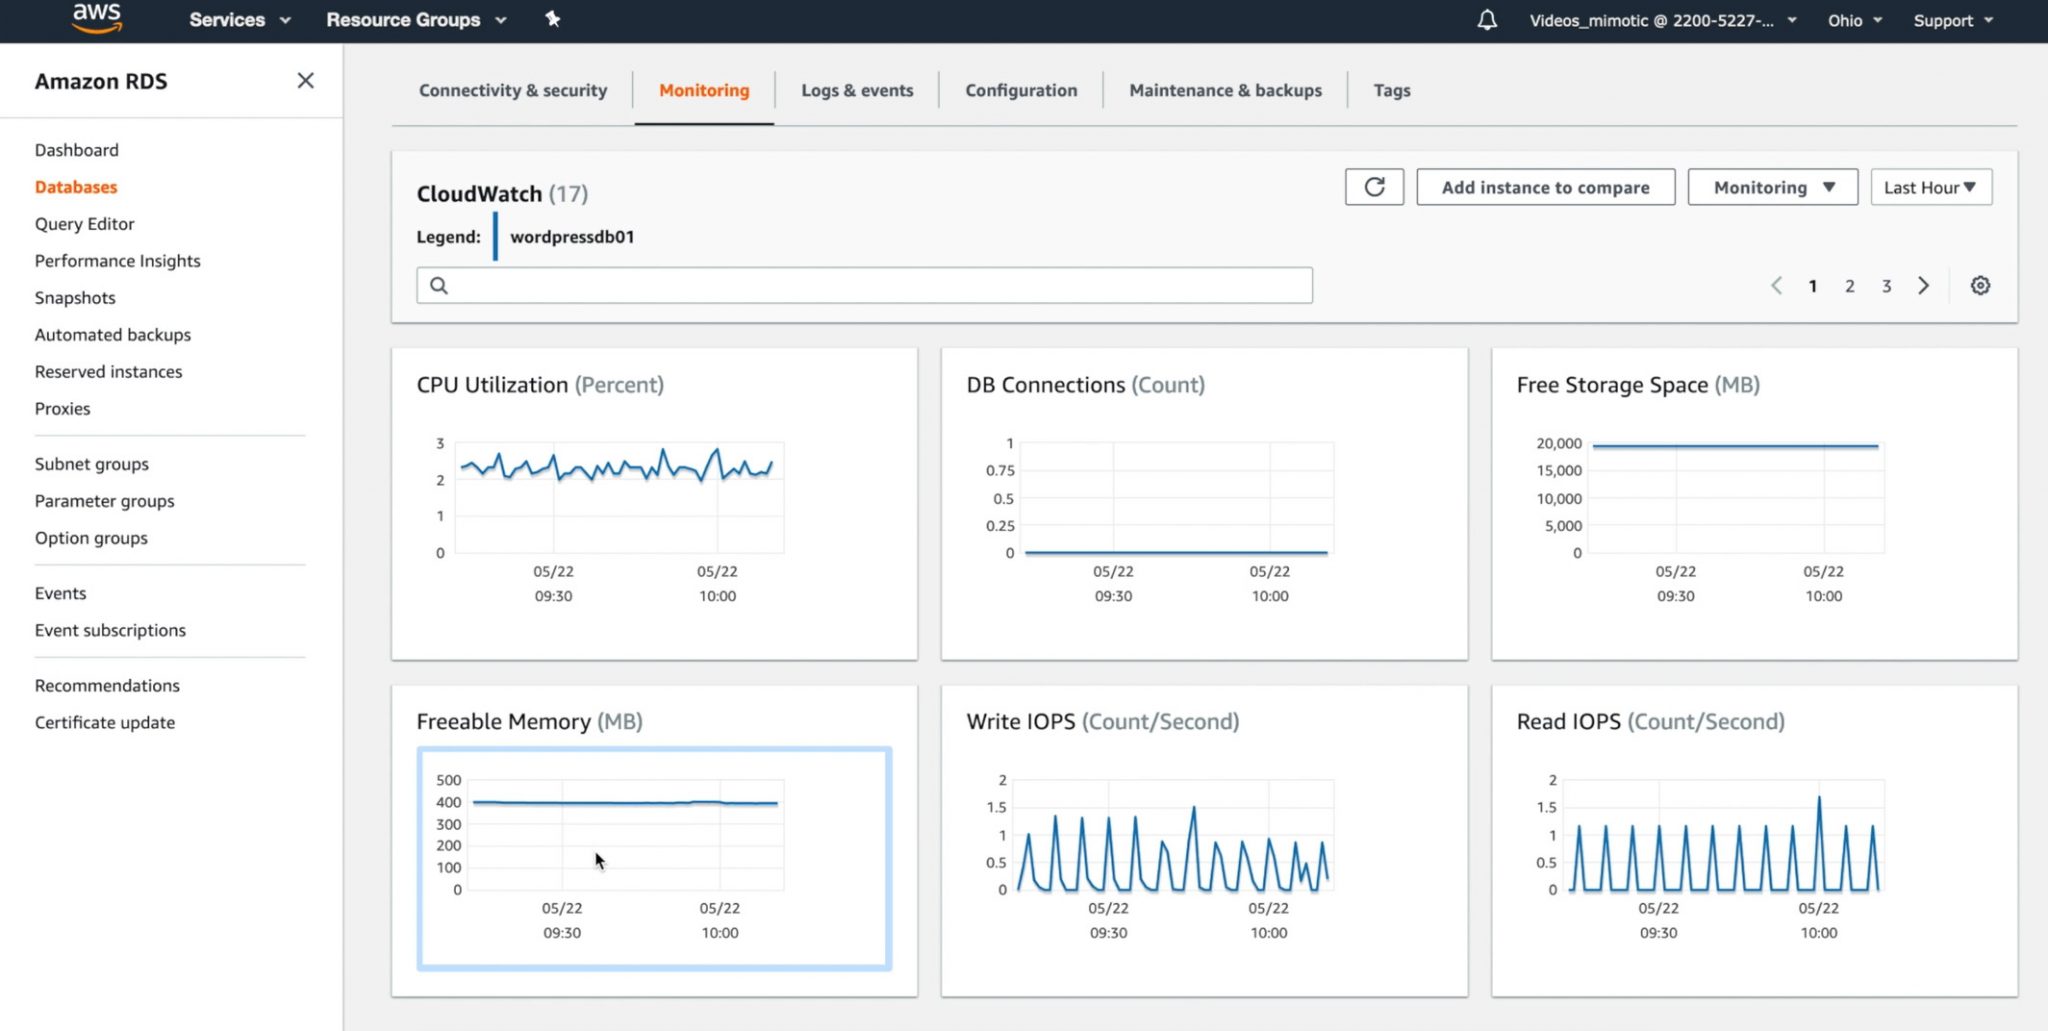Open the Free Storage Space chart

tap(1754, 504)
